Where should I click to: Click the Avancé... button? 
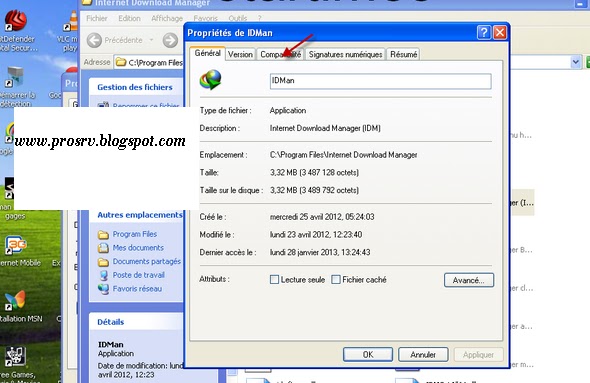pos(469,280)
